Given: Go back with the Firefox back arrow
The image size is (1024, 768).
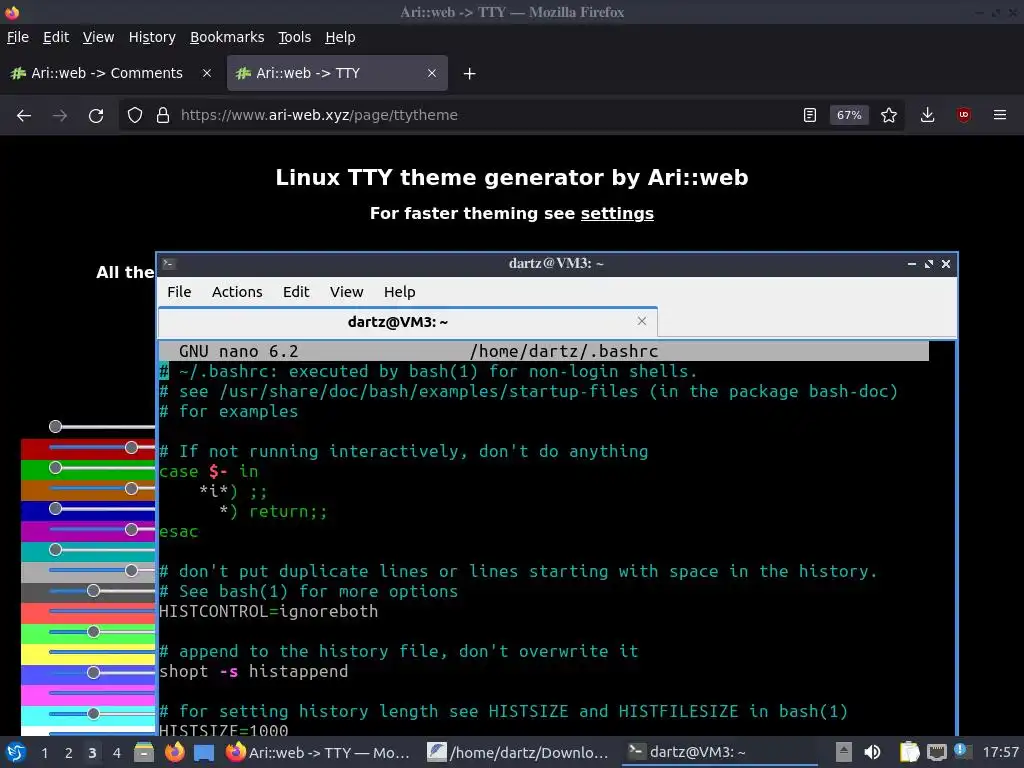Looking at the screenshot, I should (24, 116).
